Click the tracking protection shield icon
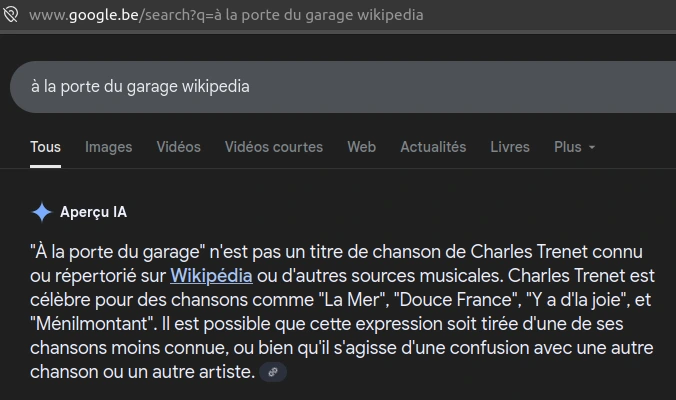The width and height of the screenshot is (676, 400). (11, 15)
